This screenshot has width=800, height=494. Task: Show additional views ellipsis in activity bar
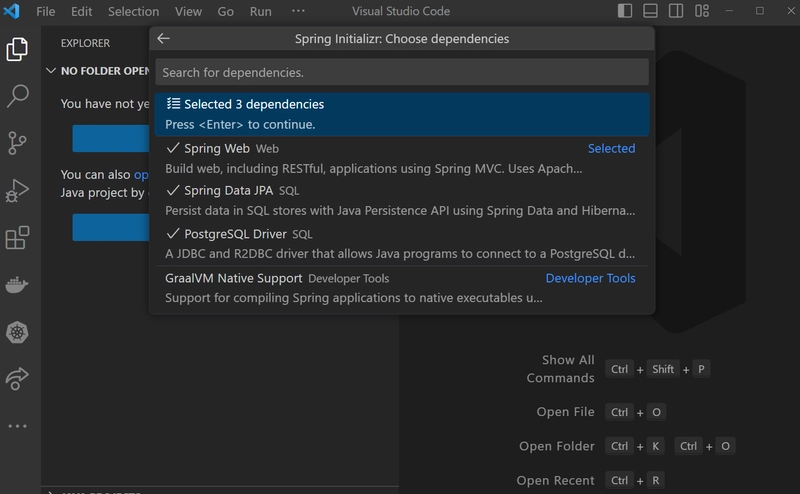click(17, 426)
